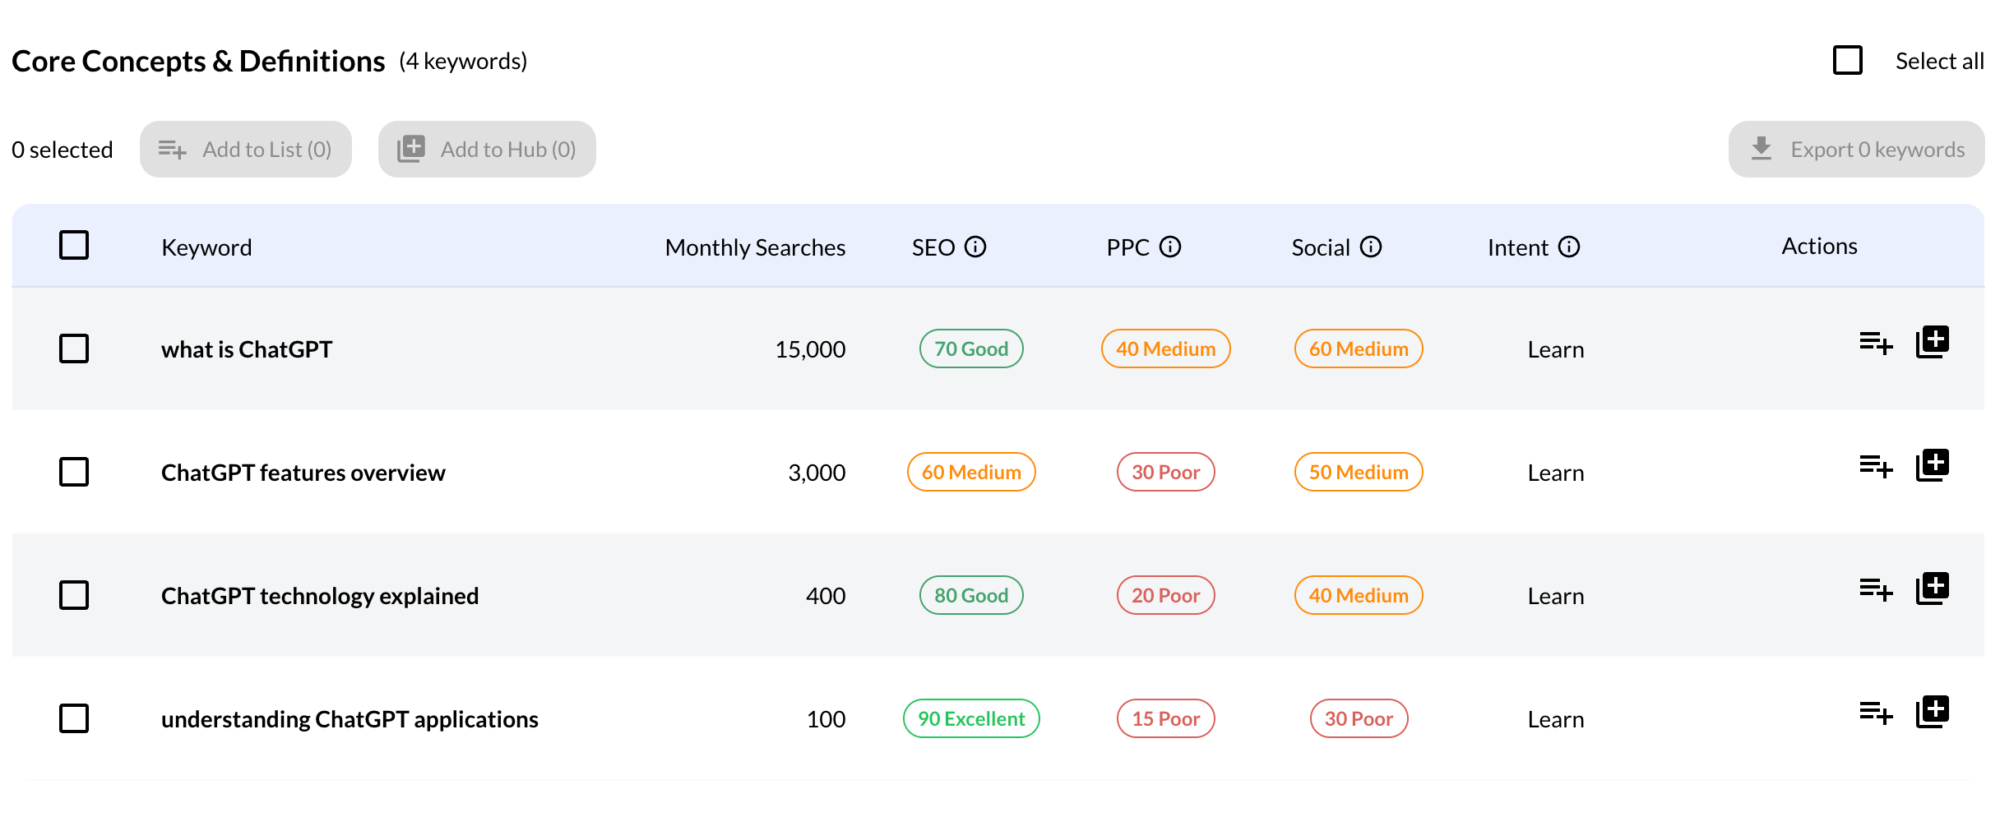
Task: Add 'understanding ChatGPT applications' to list via icon
Action: tap(1875, 712)
